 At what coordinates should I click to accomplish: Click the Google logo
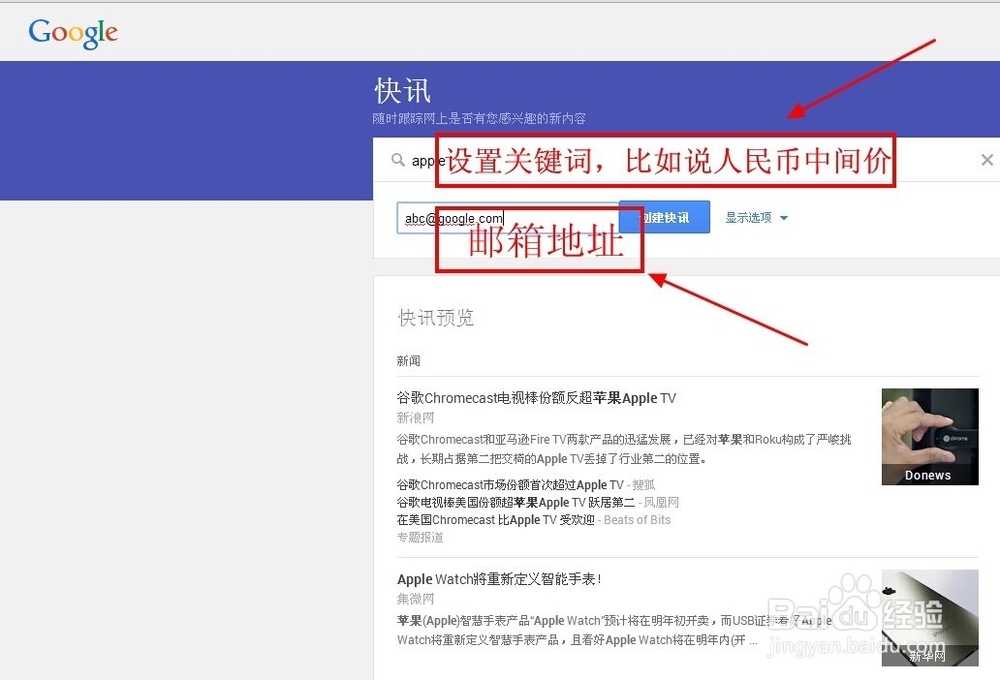[73, 33]
